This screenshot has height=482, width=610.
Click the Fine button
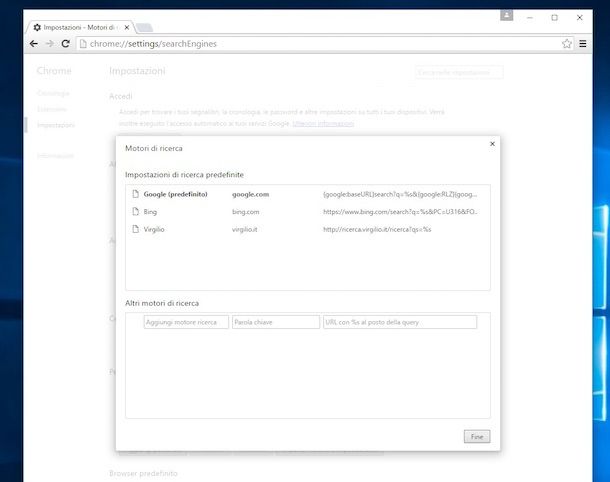pyautogui.click(x=477, y=436)
